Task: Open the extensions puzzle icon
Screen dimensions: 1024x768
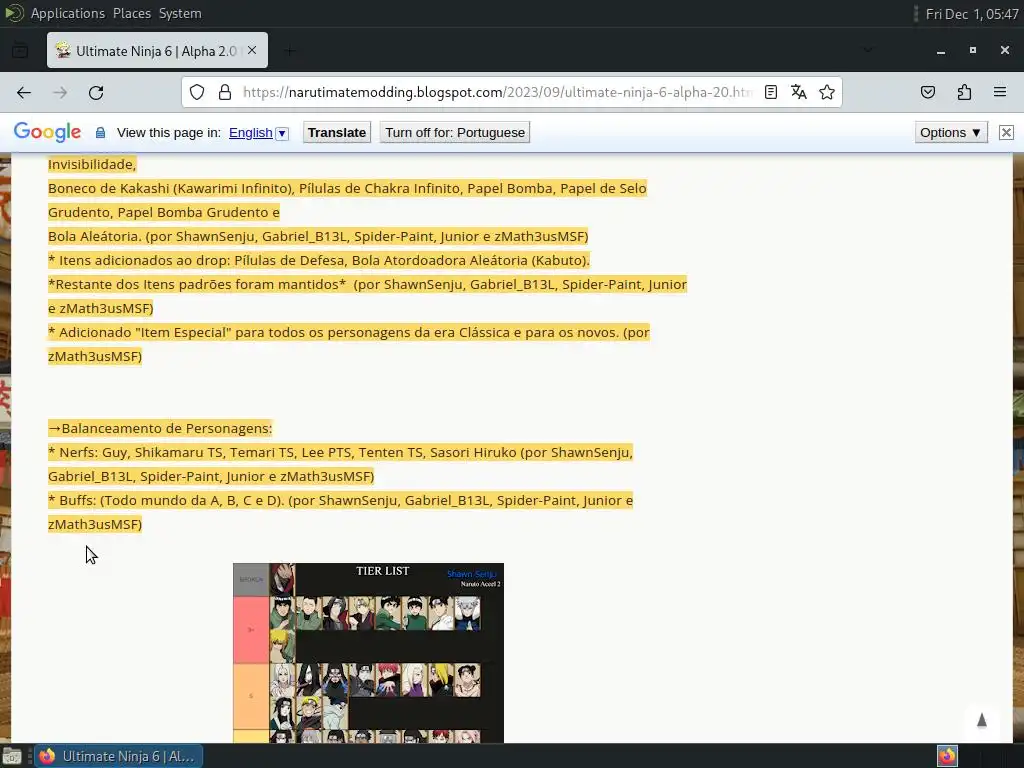Action: (964, 92)
